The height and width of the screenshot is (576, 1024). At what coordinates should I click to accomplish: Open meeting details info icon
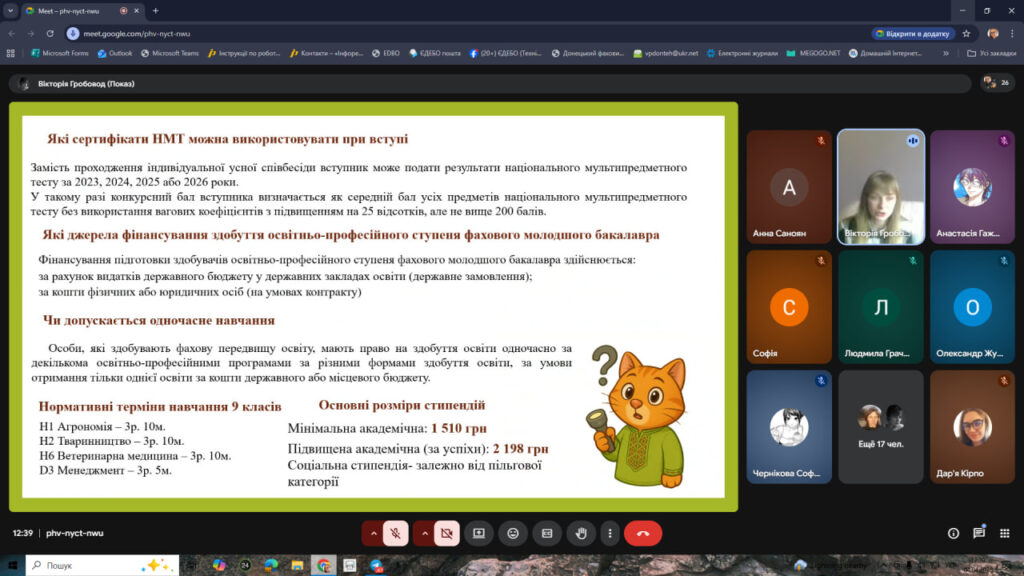click(953, 533)
